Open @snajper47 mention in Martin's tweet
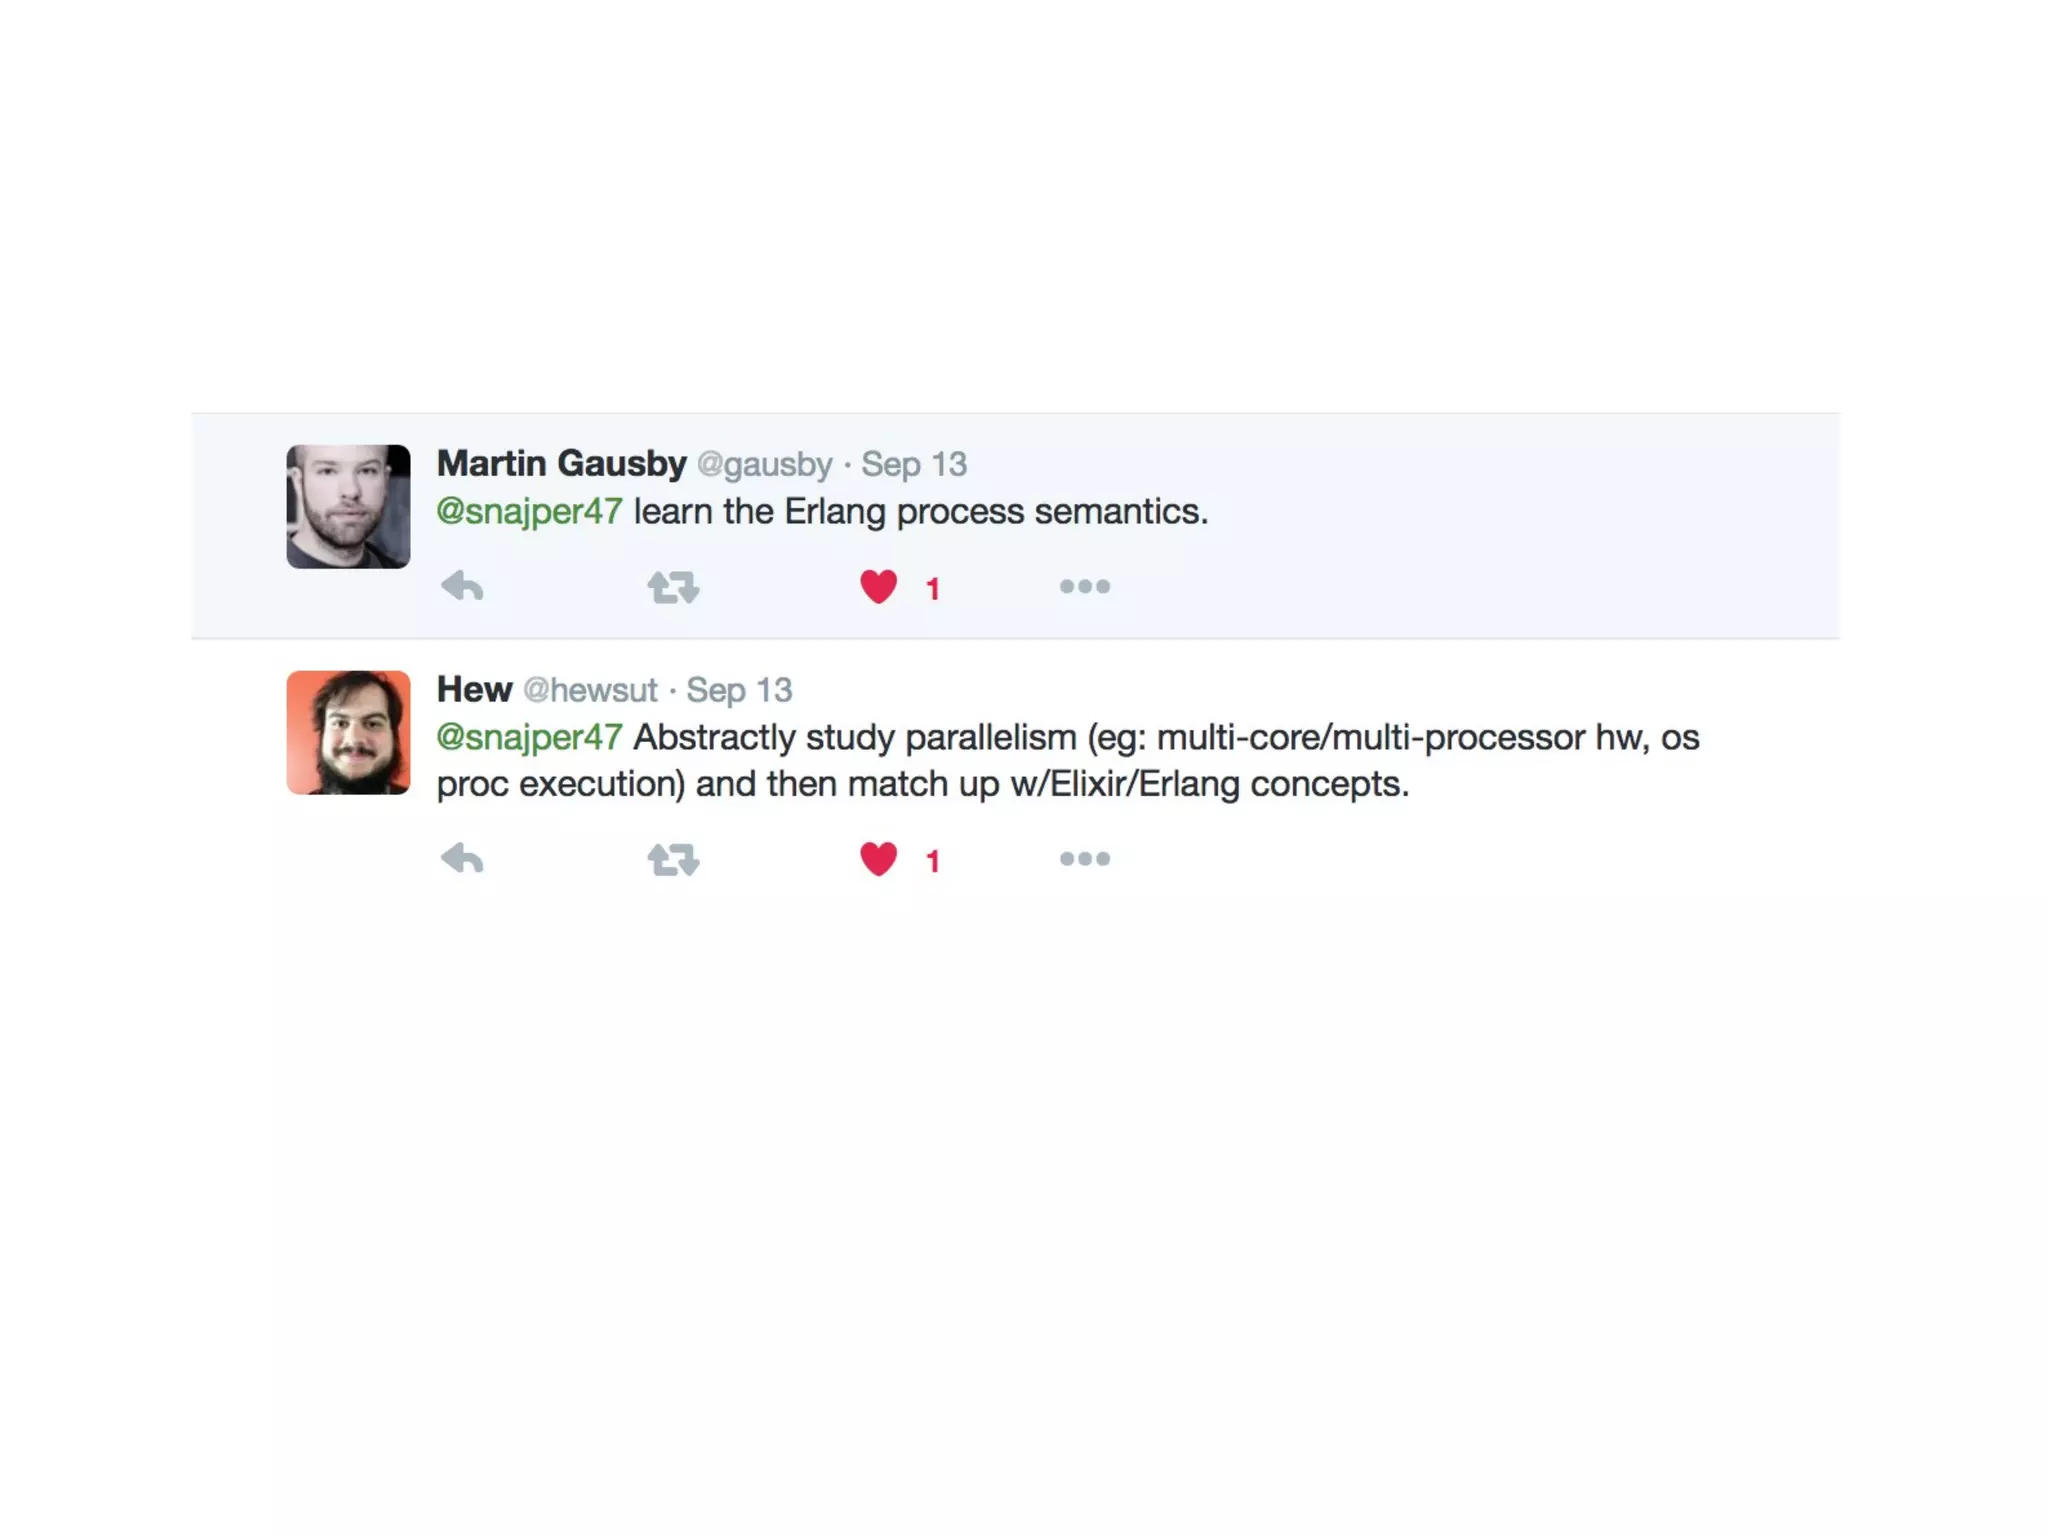 (530, 512)
